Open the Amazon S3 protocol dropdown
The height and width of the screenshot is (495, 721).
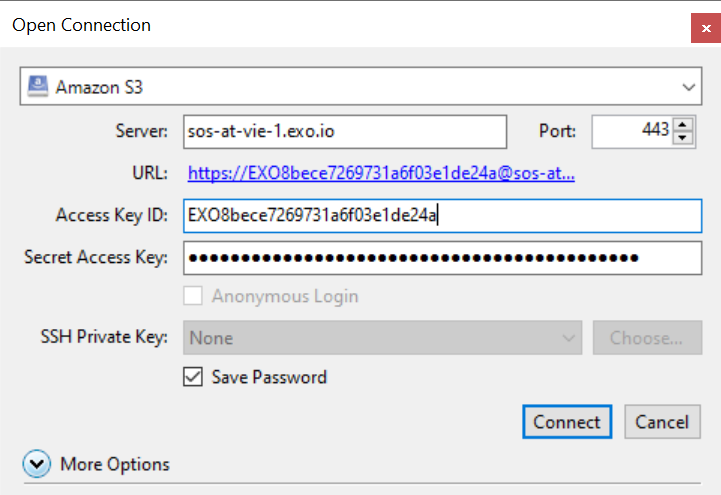(x=360, y=86)
